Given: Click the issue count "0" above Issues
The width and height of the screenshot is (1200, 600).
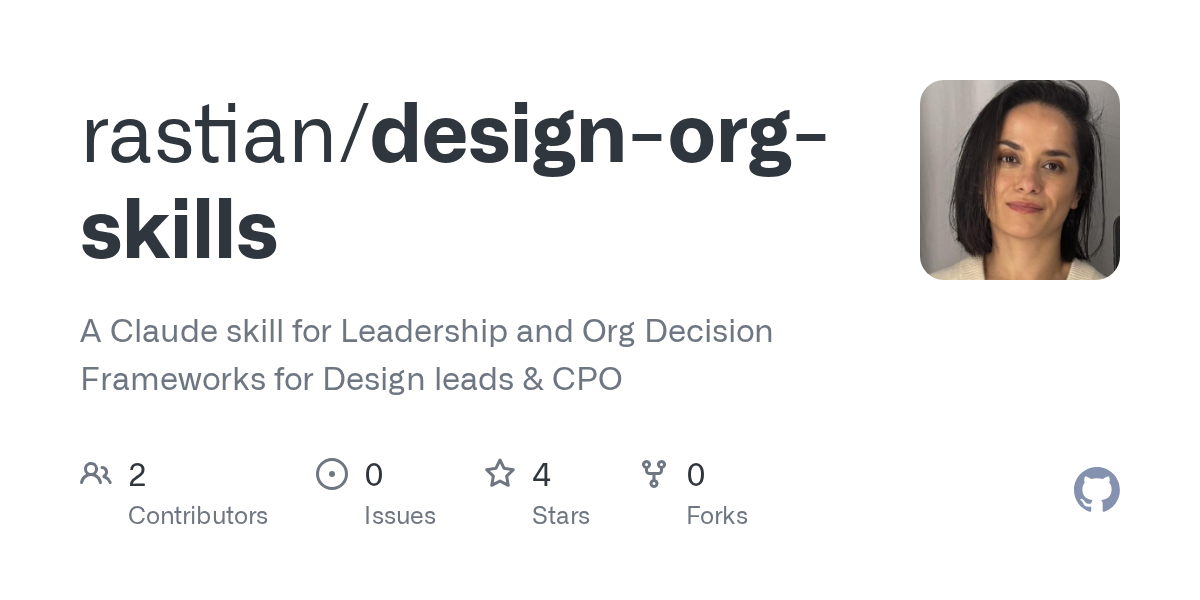Looking at the screenshot, I should click(x=374, y=474).
